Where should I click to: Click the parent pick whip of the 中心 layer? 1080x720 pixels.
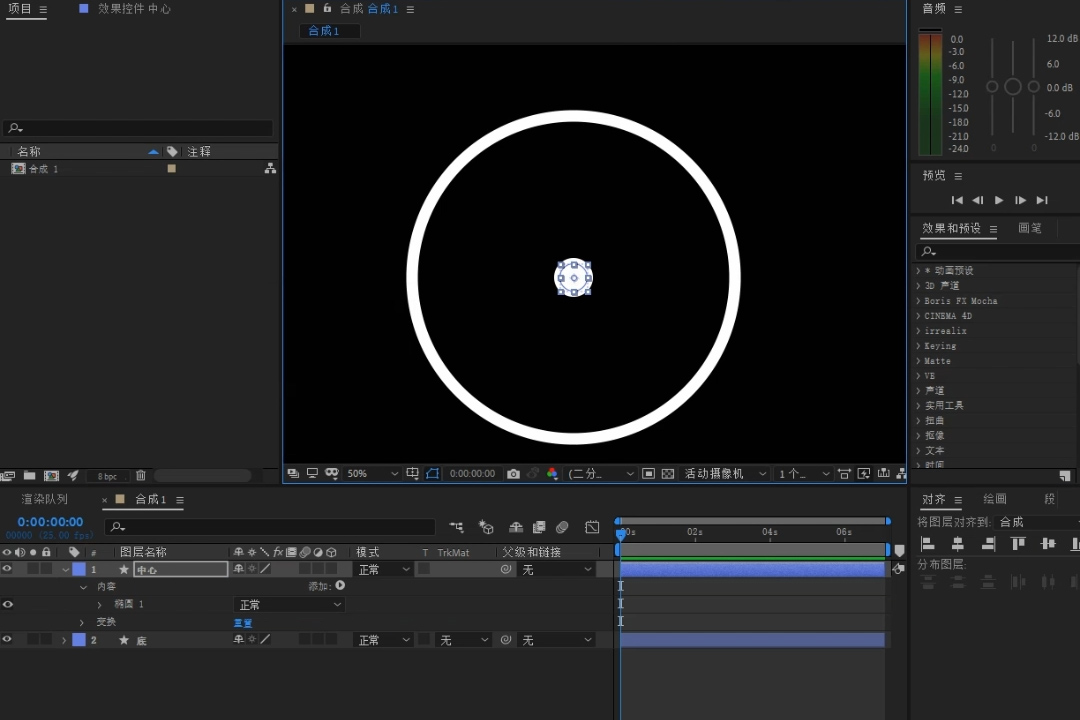(506, 569)
